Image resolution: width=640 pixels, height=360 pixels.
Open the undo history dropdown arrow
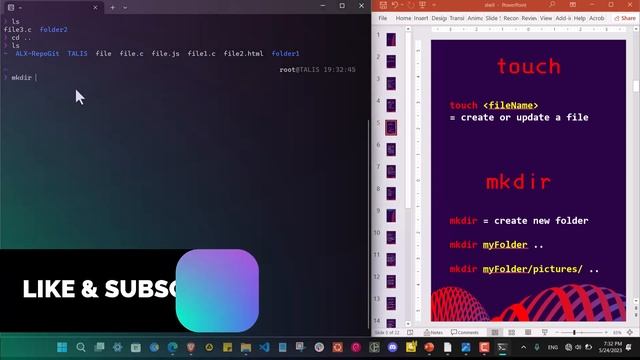(x=401, y=5)
